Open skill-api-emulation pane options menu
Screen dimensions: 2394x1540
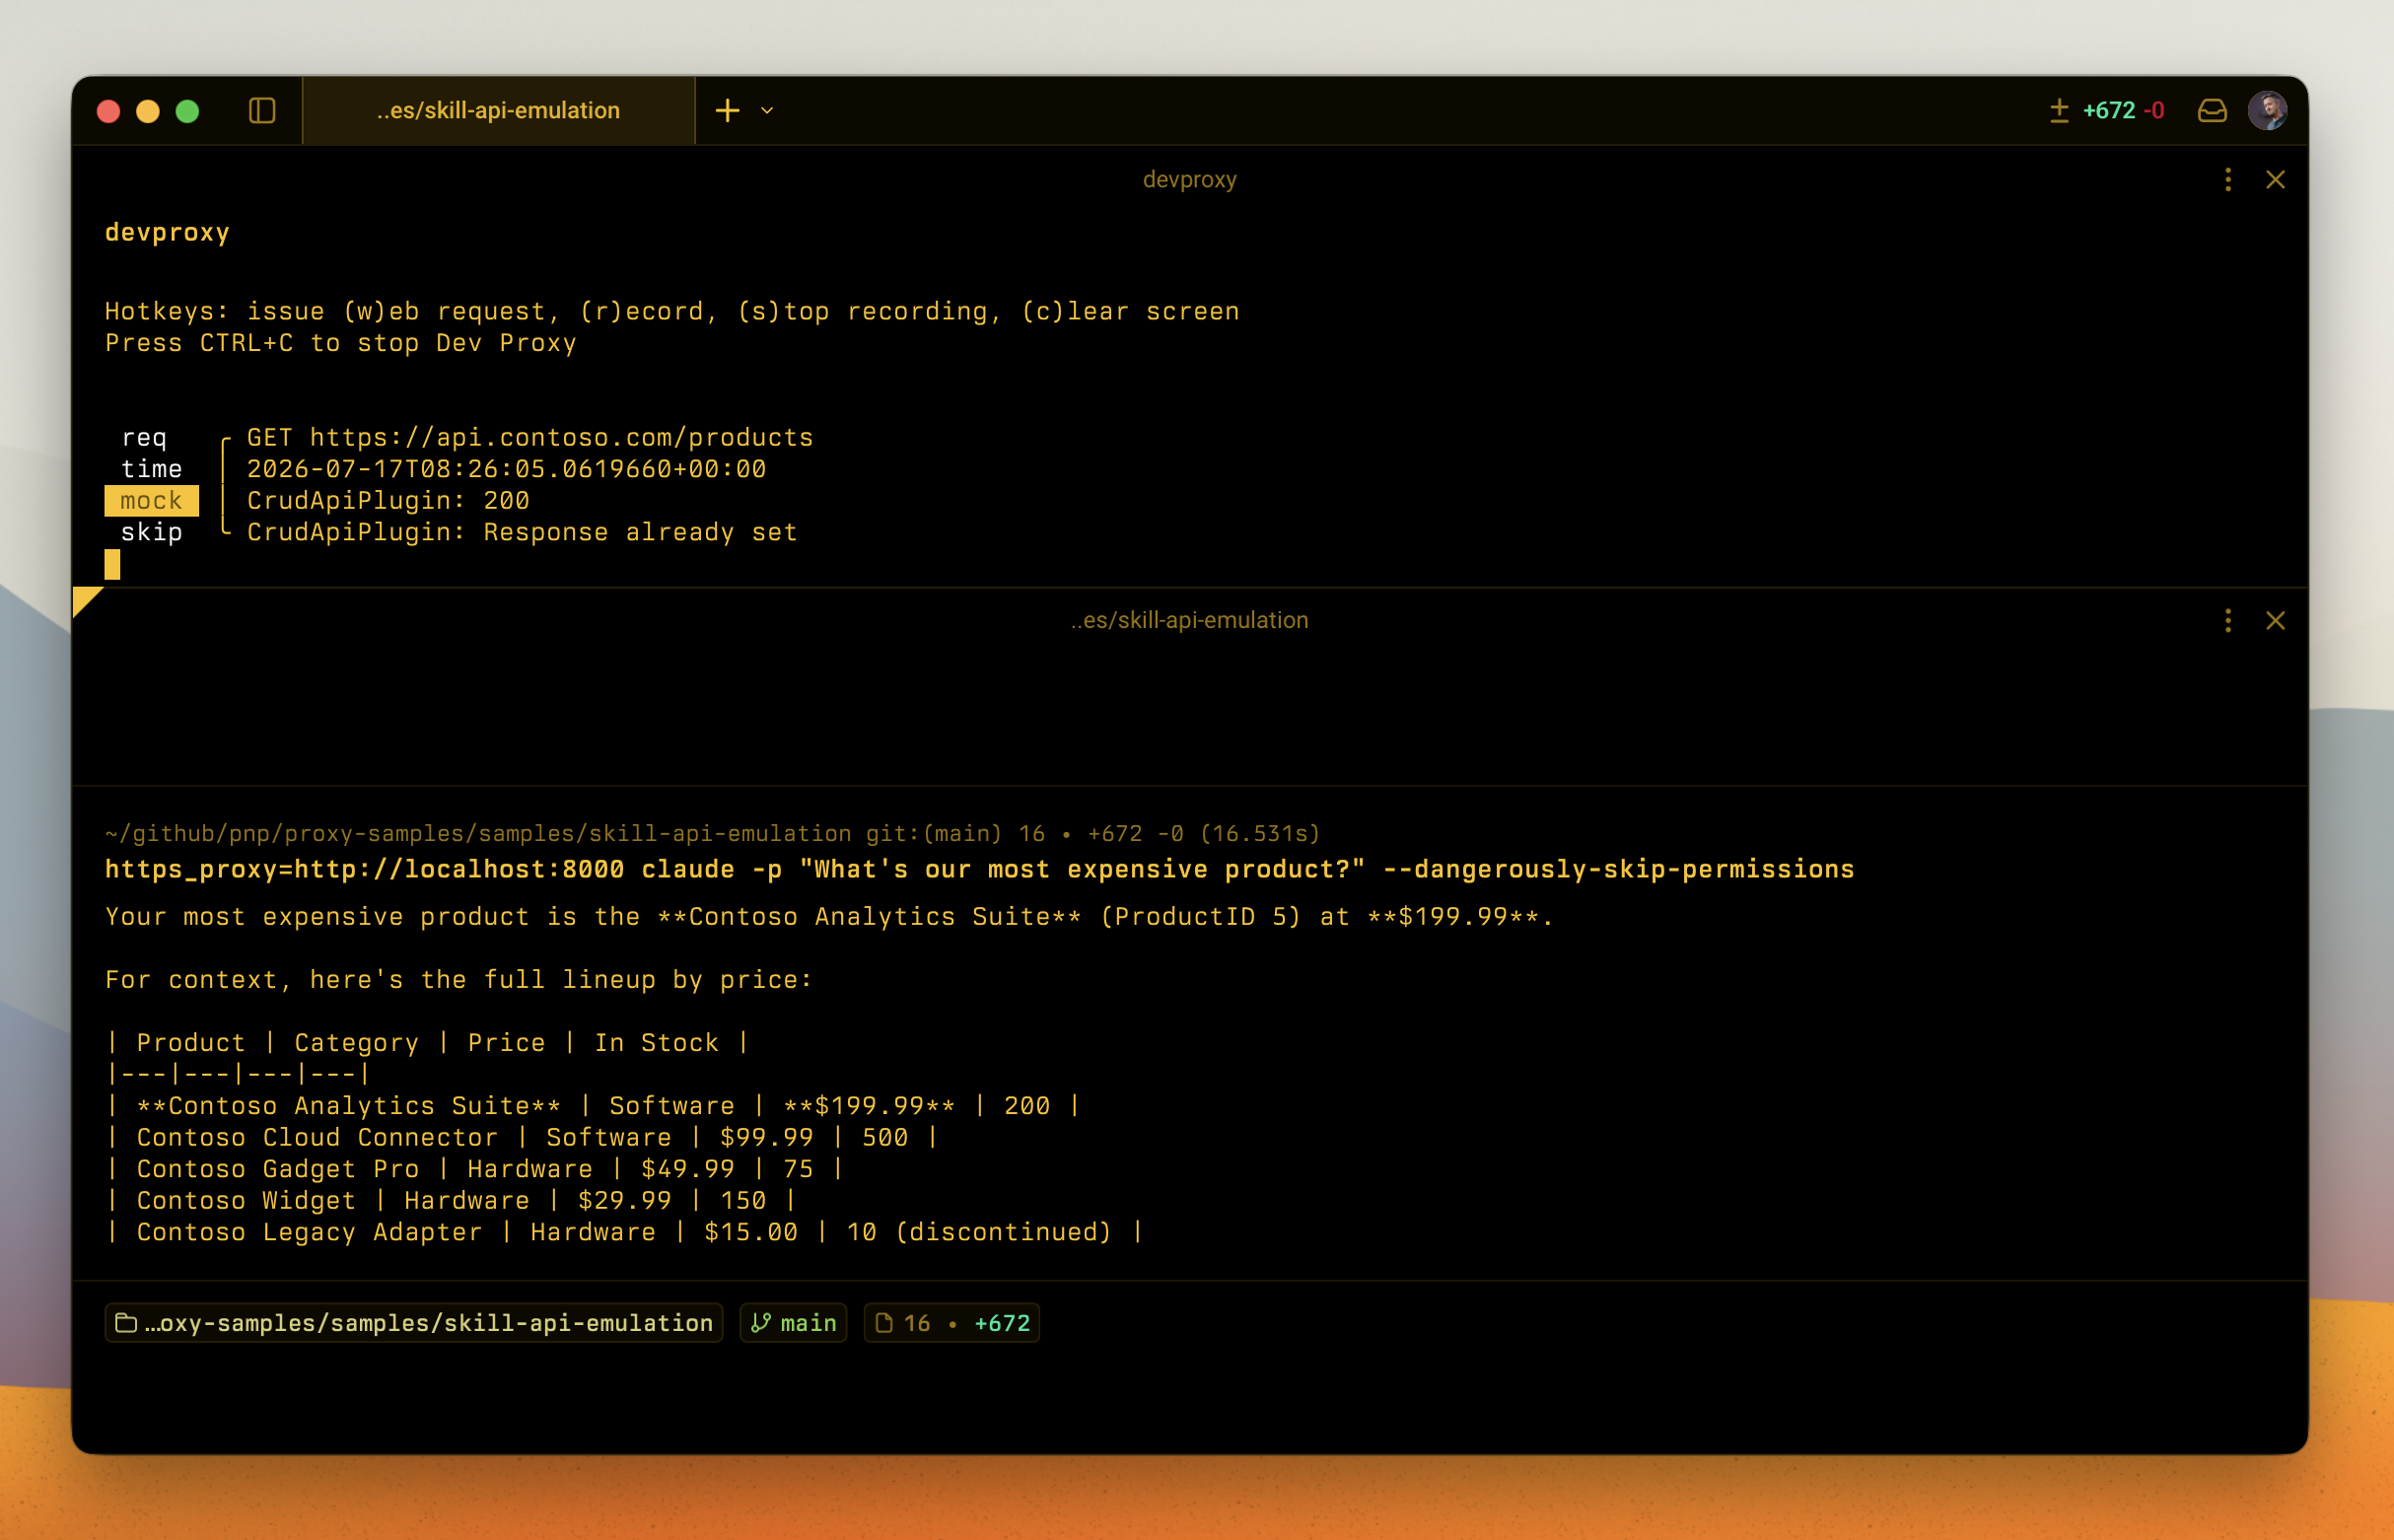tap(2228, 621)
